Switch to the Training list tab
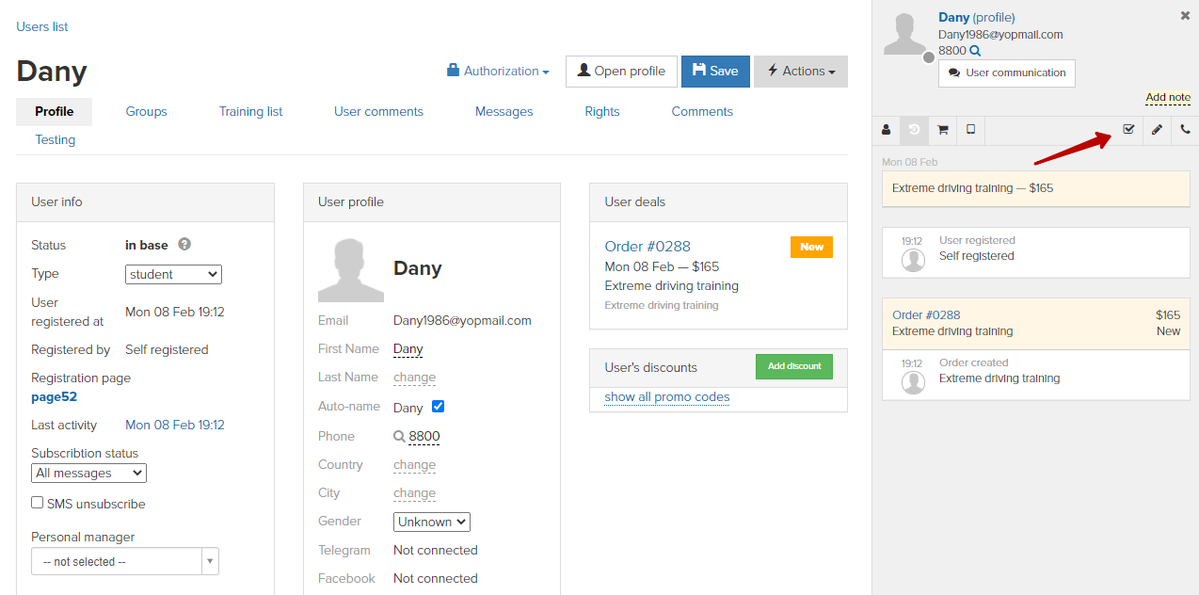Viewport: 1199px width, 595px height. [x=251, y=112]
